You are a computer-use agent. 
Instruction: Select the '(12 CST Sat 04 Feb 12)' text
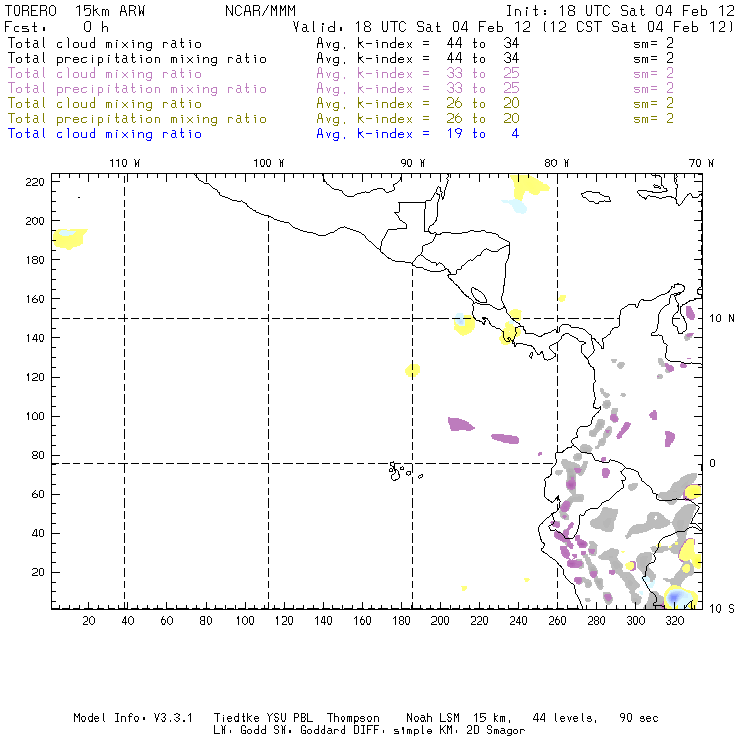click(x=638, y=27)
